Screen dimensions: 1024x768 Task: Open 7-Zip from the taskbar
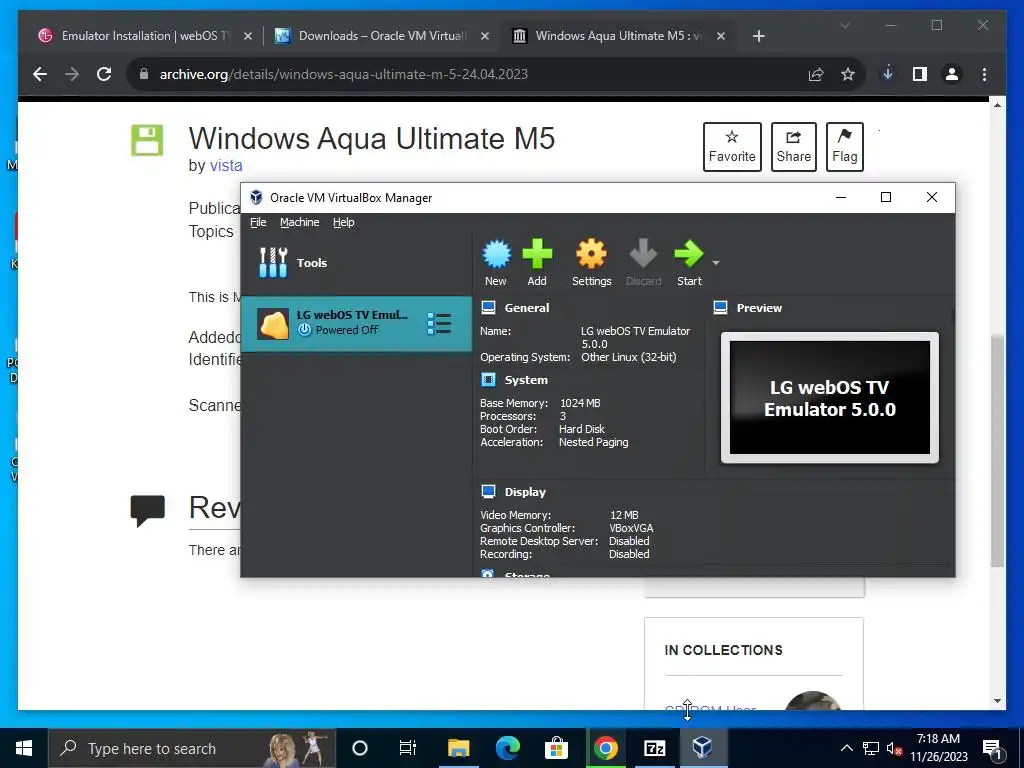(654, 748)
